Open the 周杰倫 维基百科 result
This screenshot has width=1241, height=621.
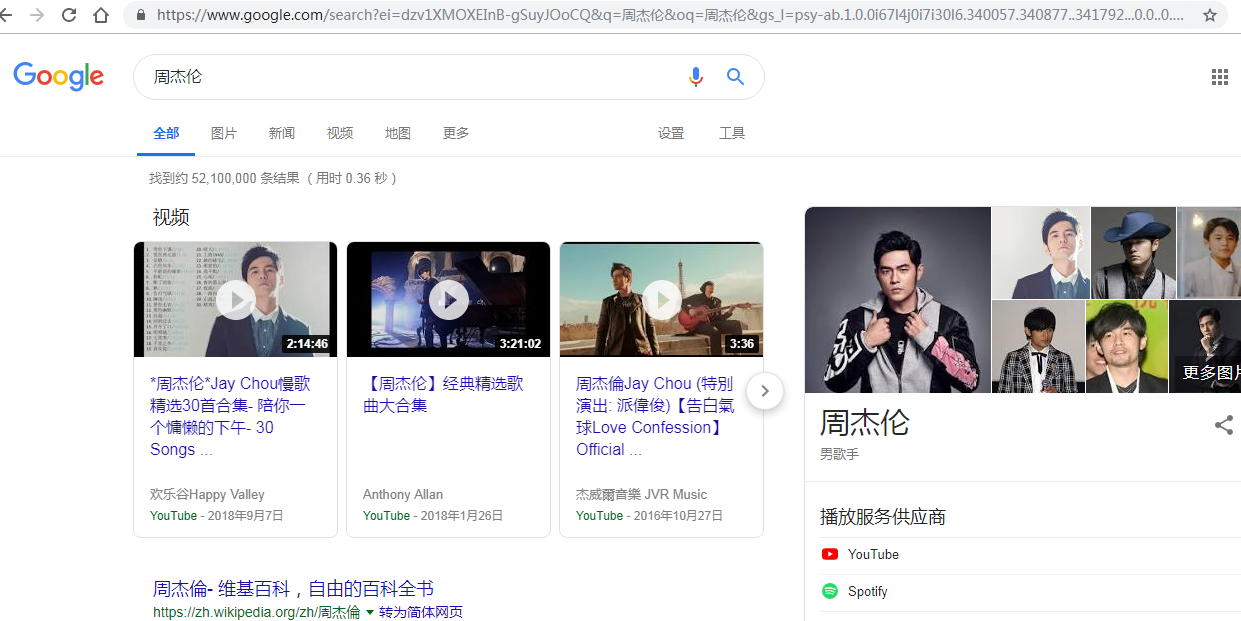coord(293,589)
